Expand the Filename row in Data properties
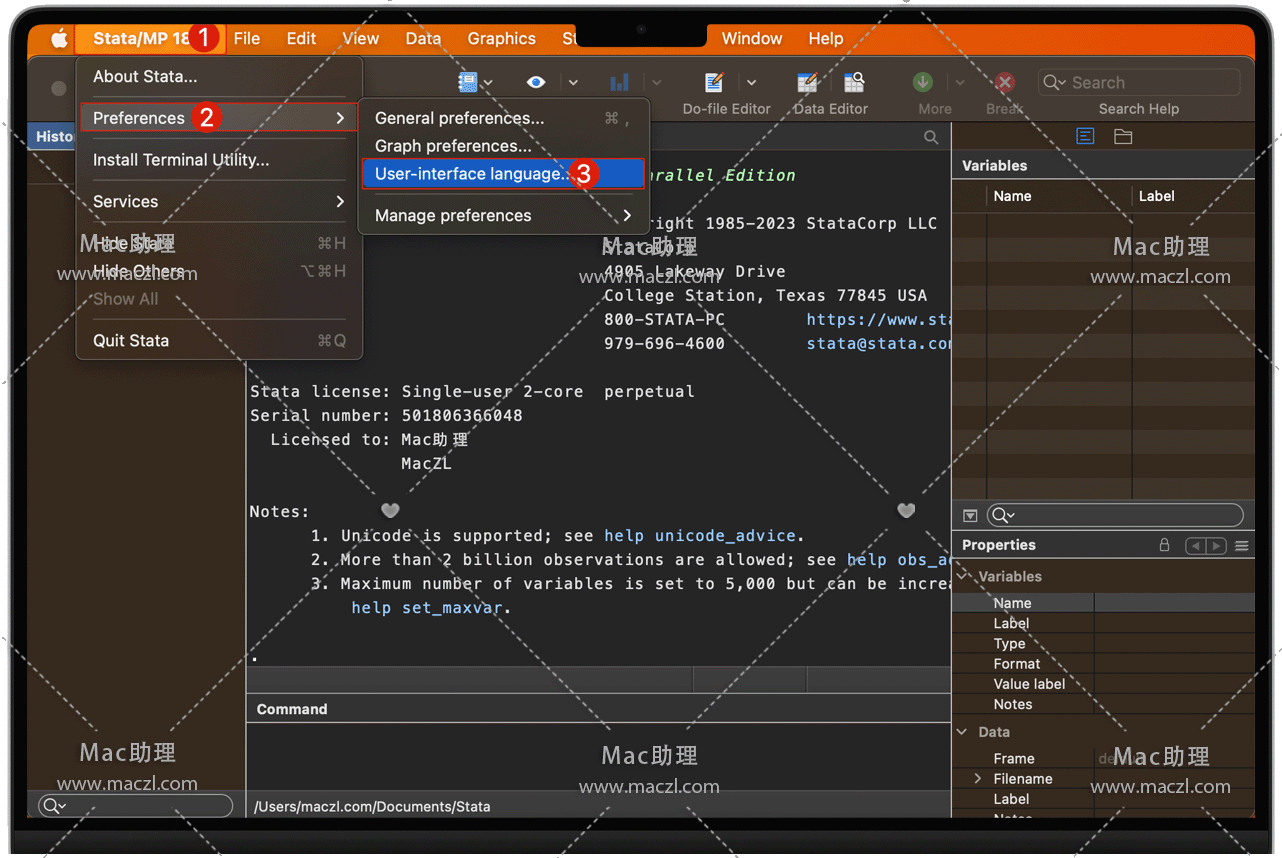Screen dimensions: 1282x858 (978, 778)
